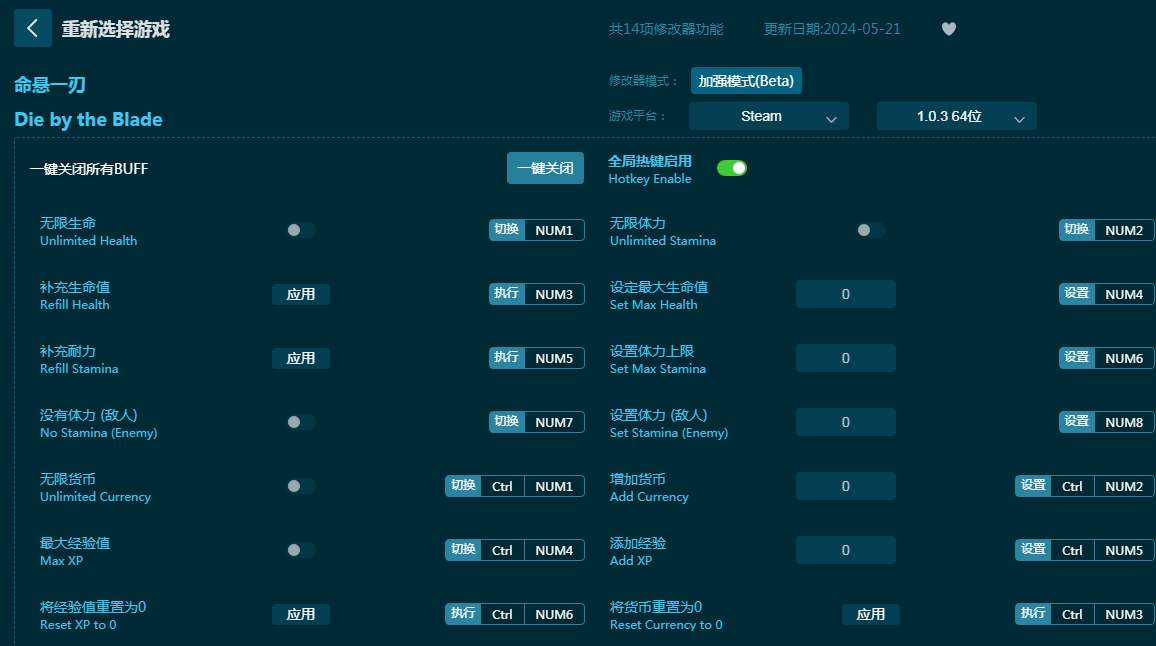Toggle Unlimited Health switch
The width and height of the screenshot is (1156, 646).
pos(301,230)
